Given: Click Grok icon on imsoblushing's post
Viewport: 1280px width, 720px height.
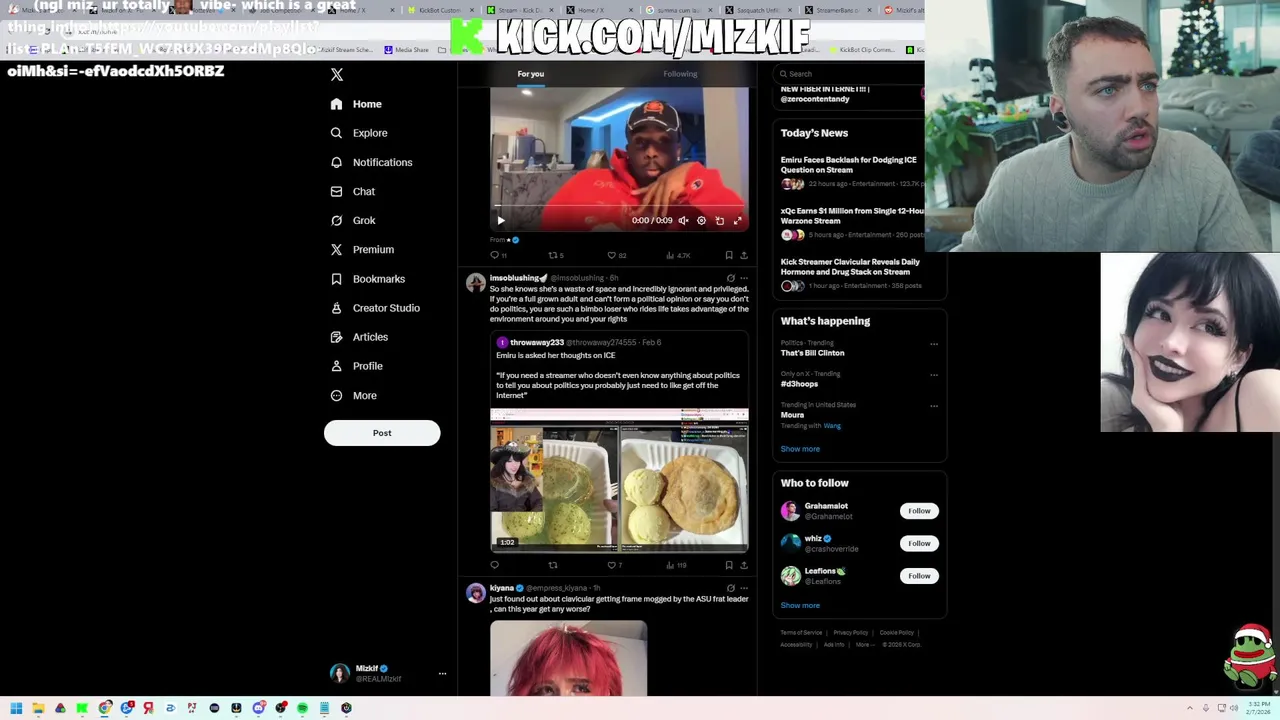Looking at the screenshot, I should pos(731,278).
